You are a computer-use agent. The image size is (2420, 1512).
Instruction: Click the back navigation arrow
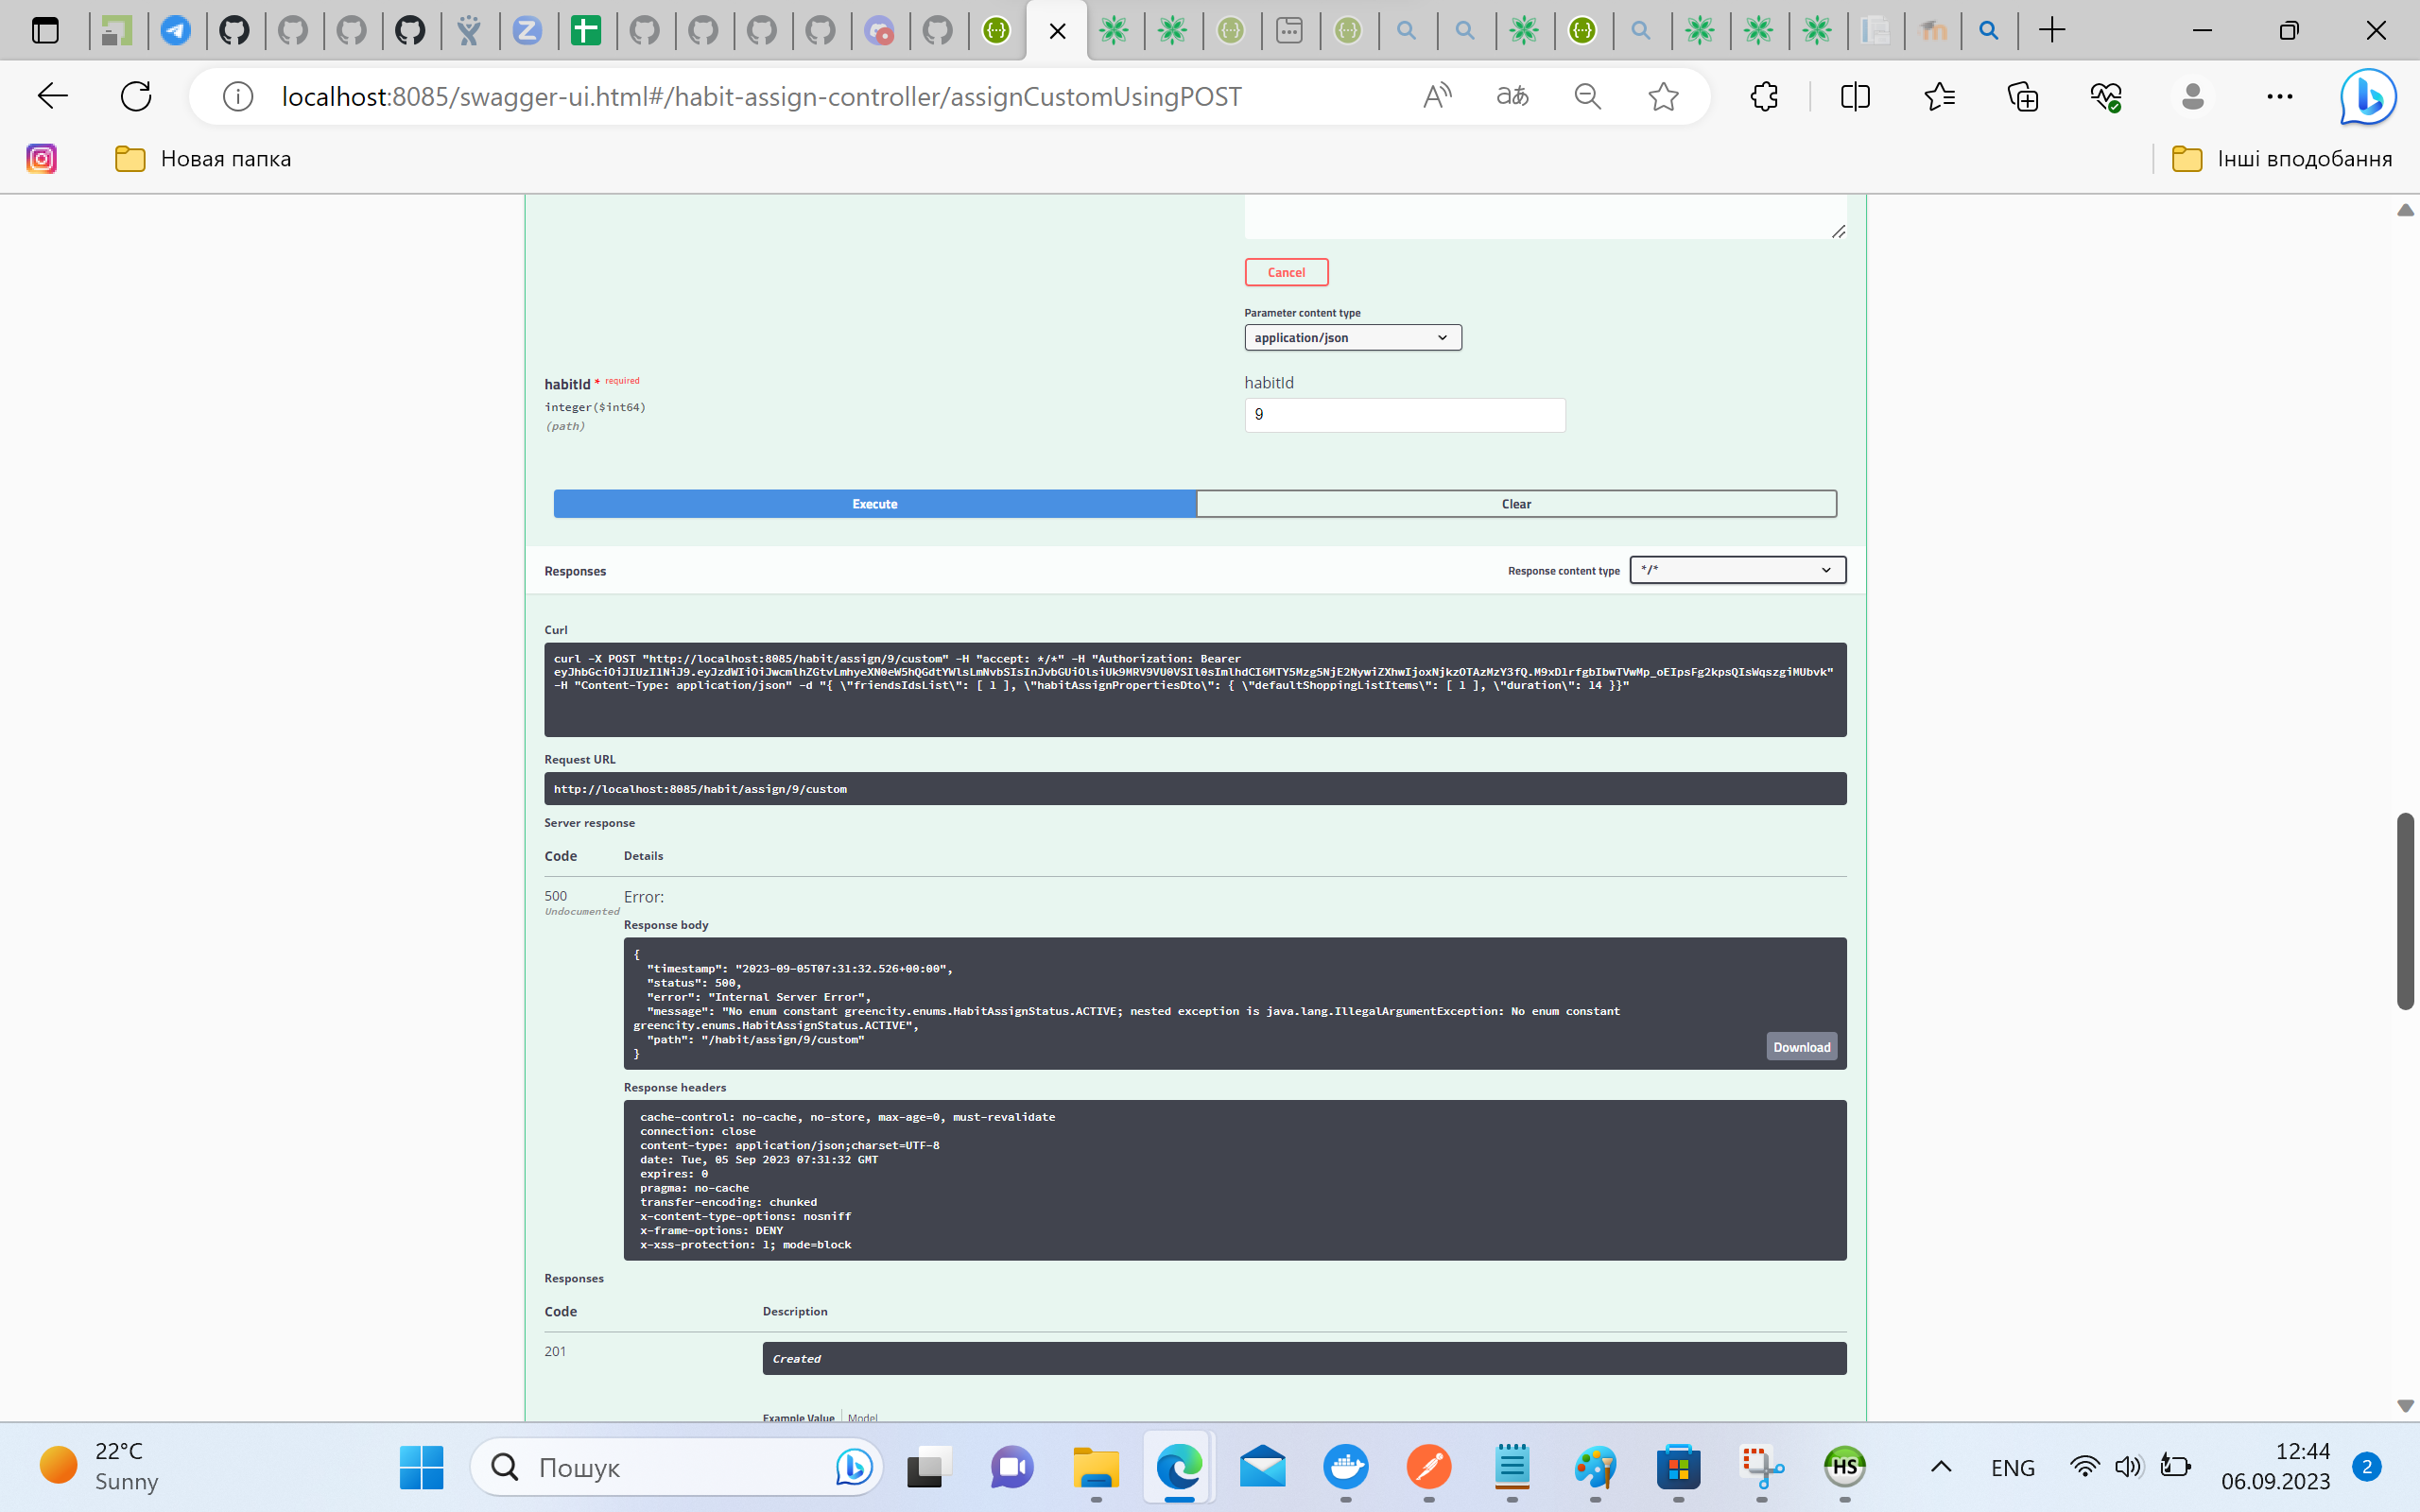52,97
